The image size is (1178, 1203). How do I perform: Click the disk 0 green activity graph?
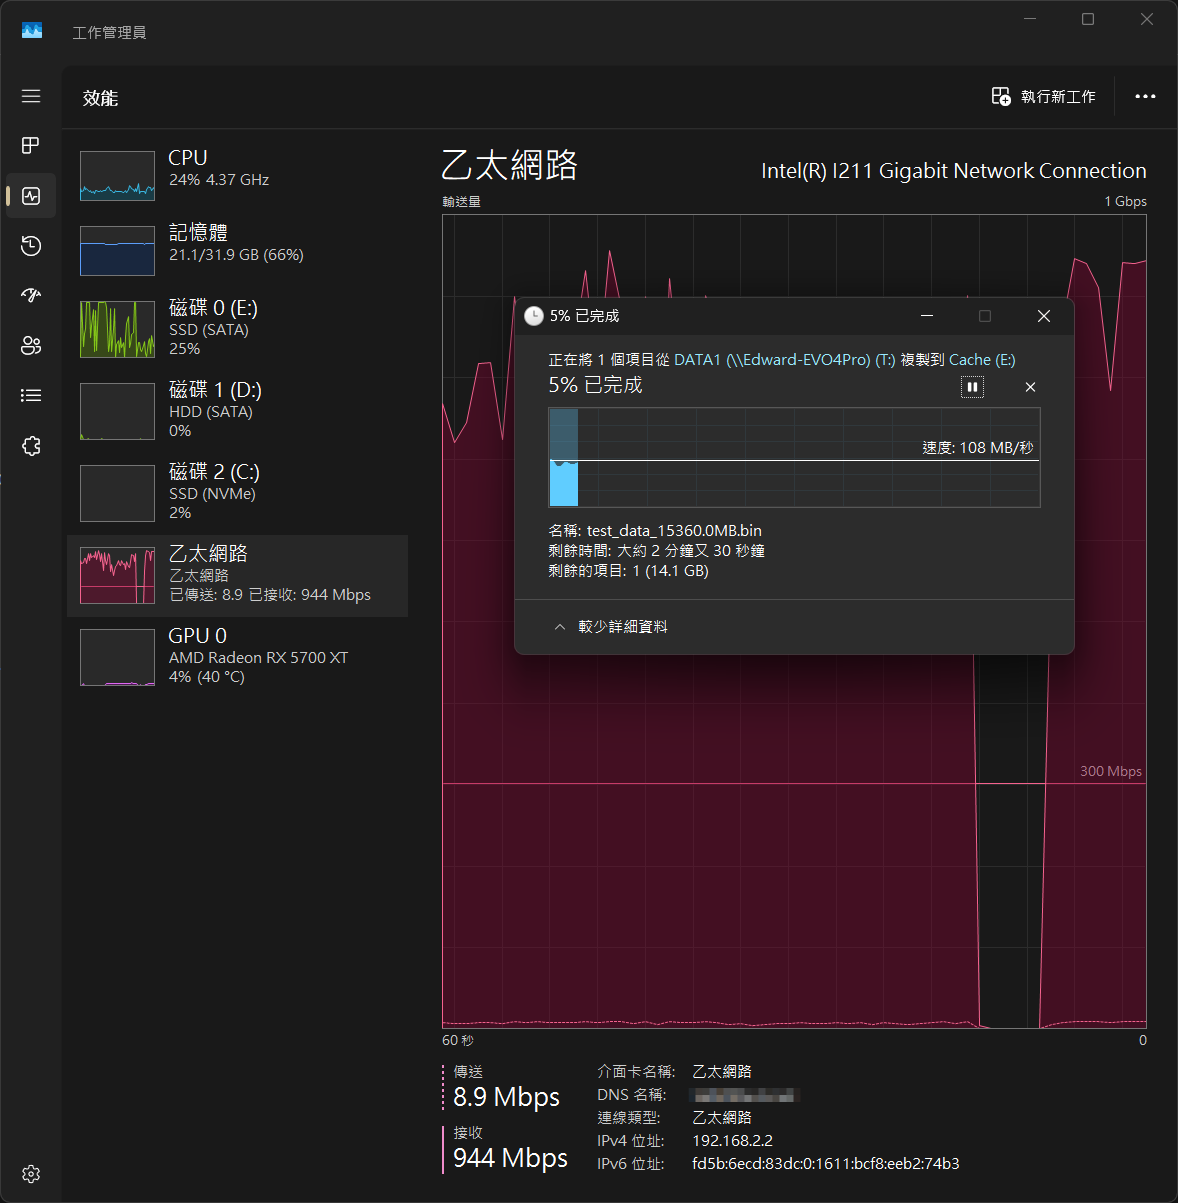117,329
